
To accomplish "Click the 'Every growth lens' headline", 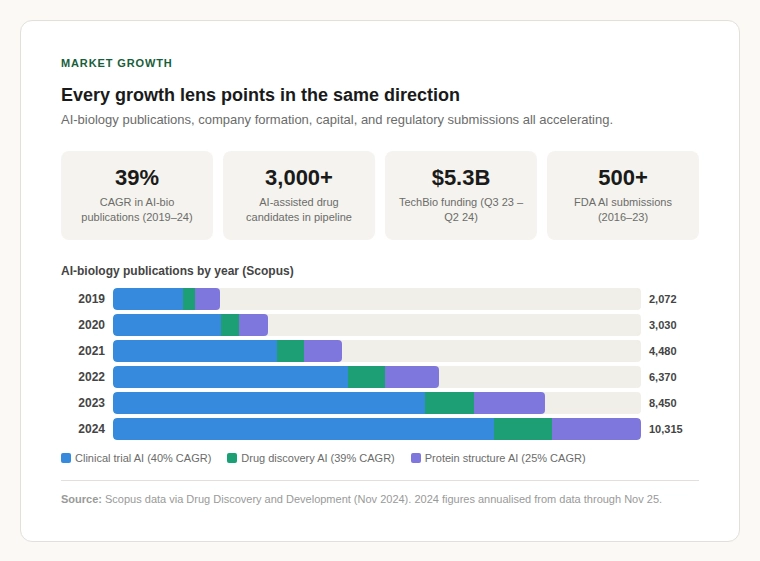I will [260, 95].
